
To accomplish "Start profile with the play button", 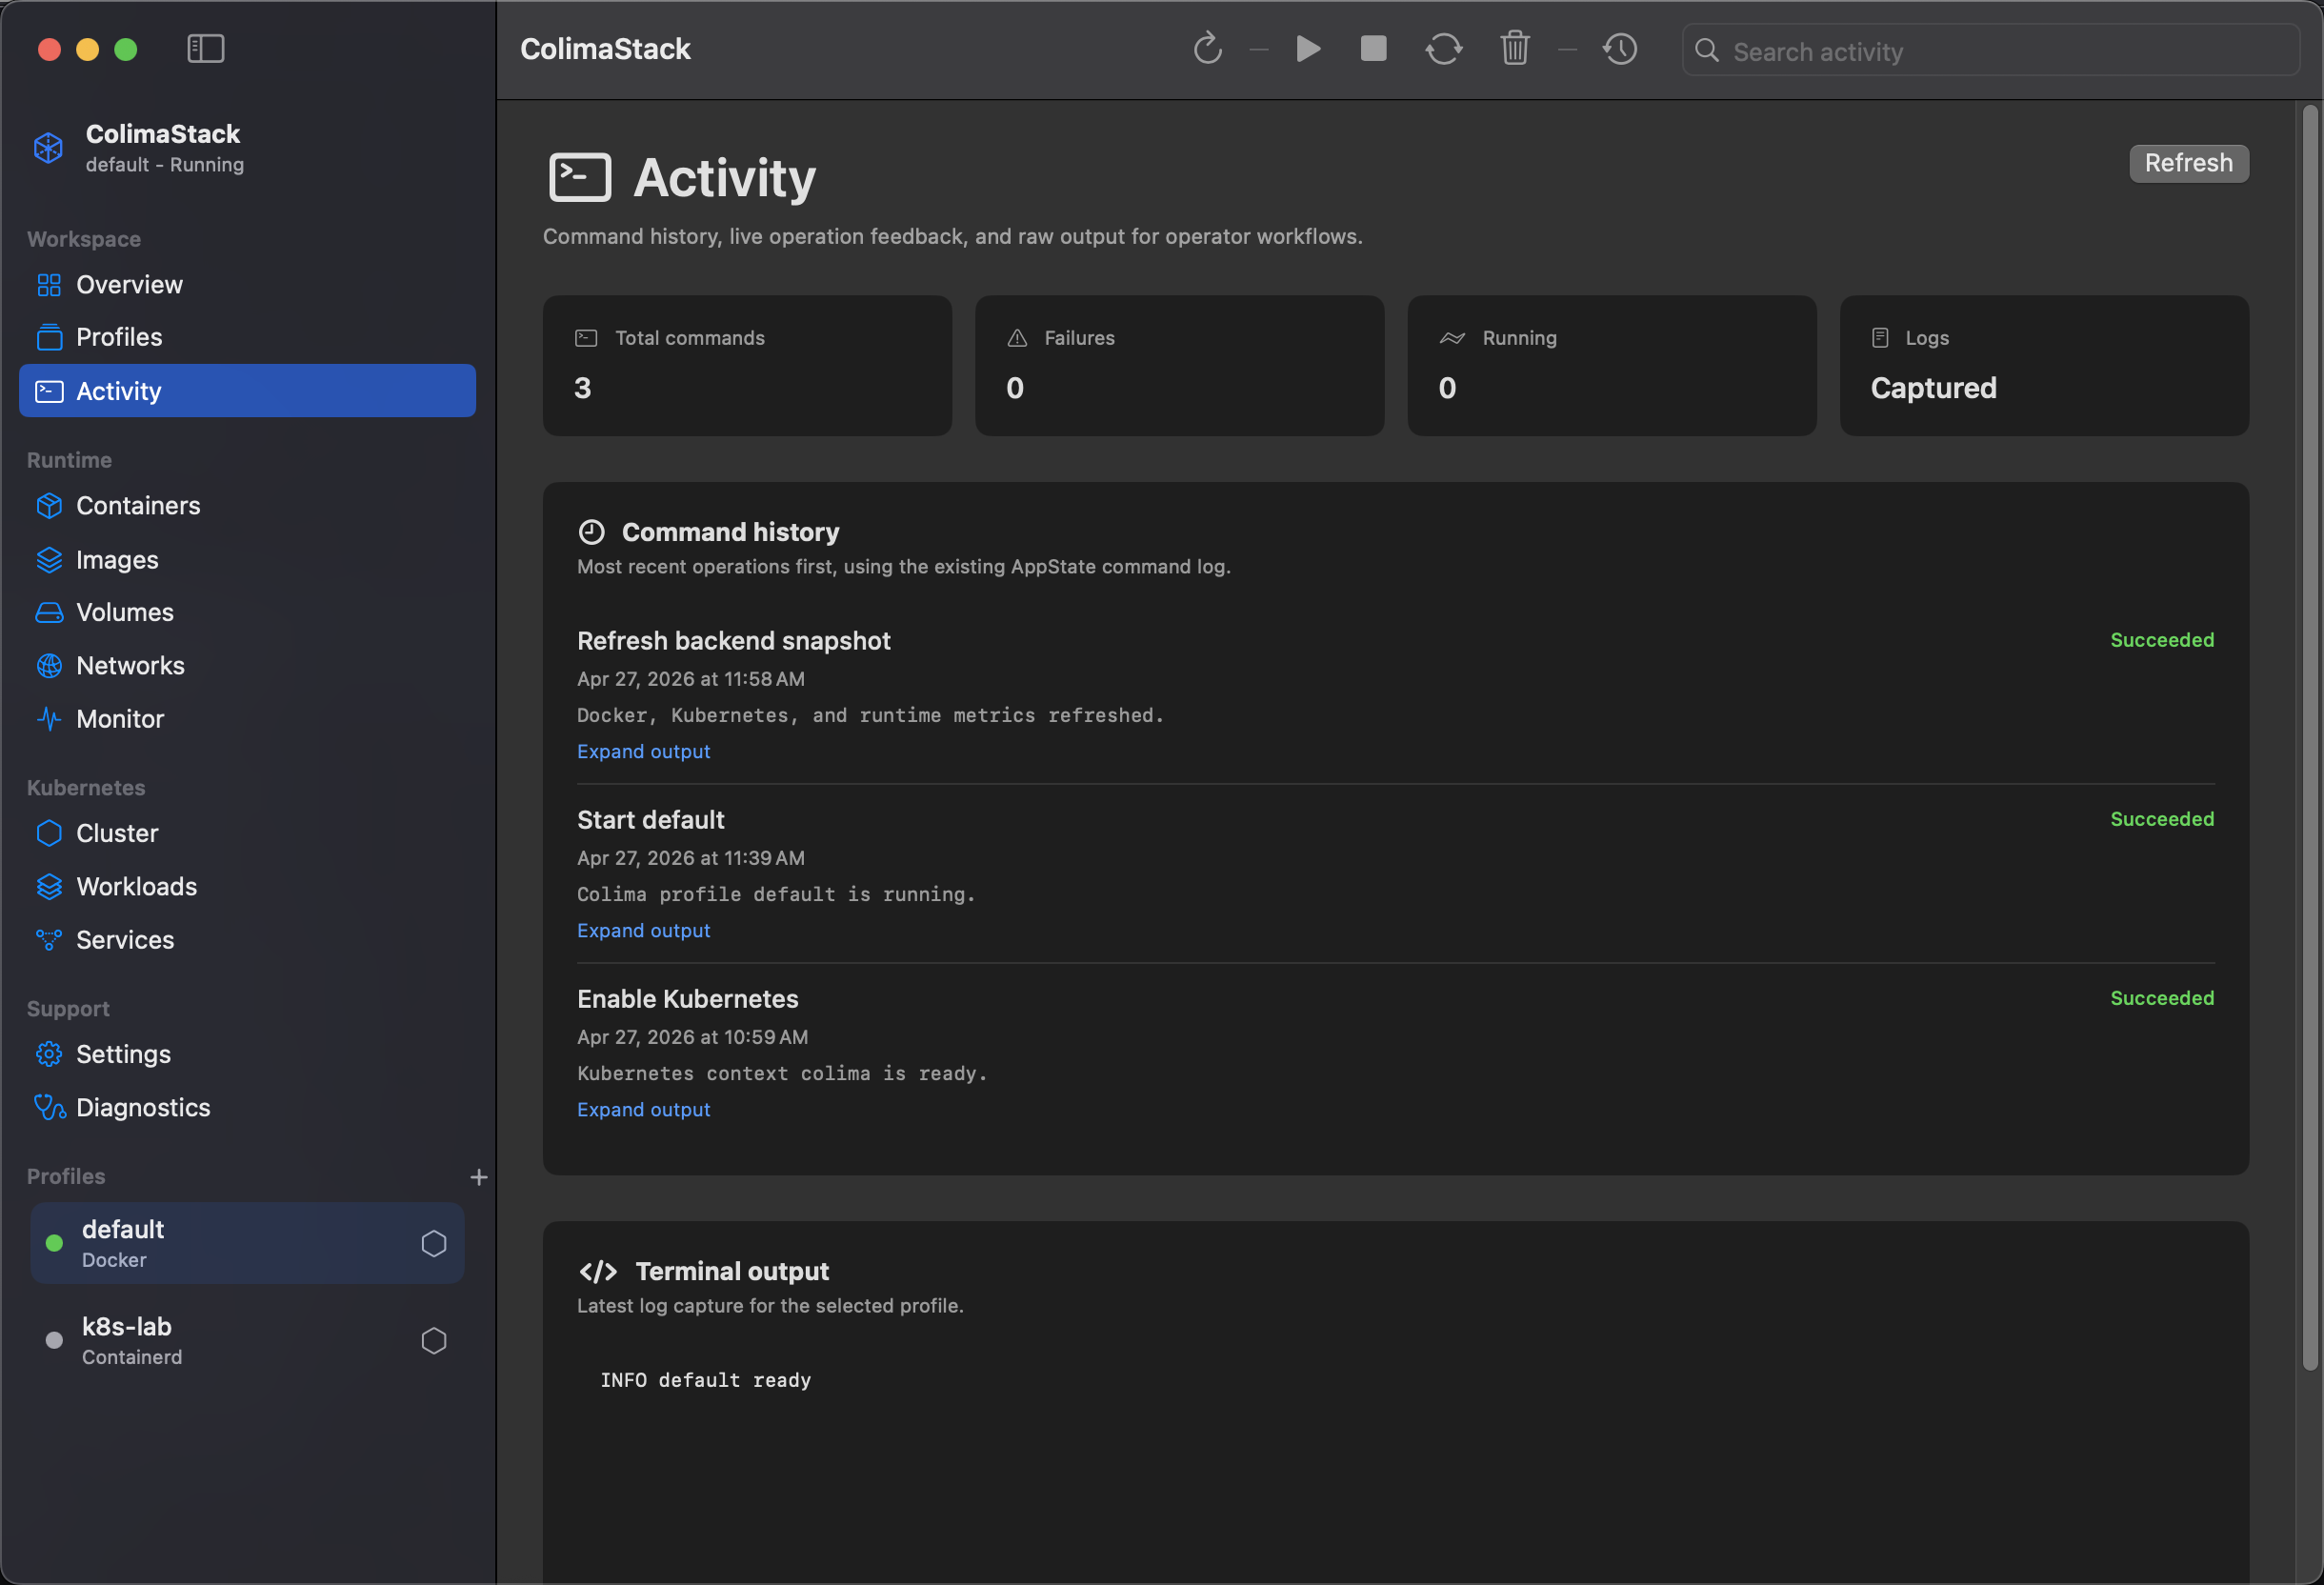I will 1308,49.
